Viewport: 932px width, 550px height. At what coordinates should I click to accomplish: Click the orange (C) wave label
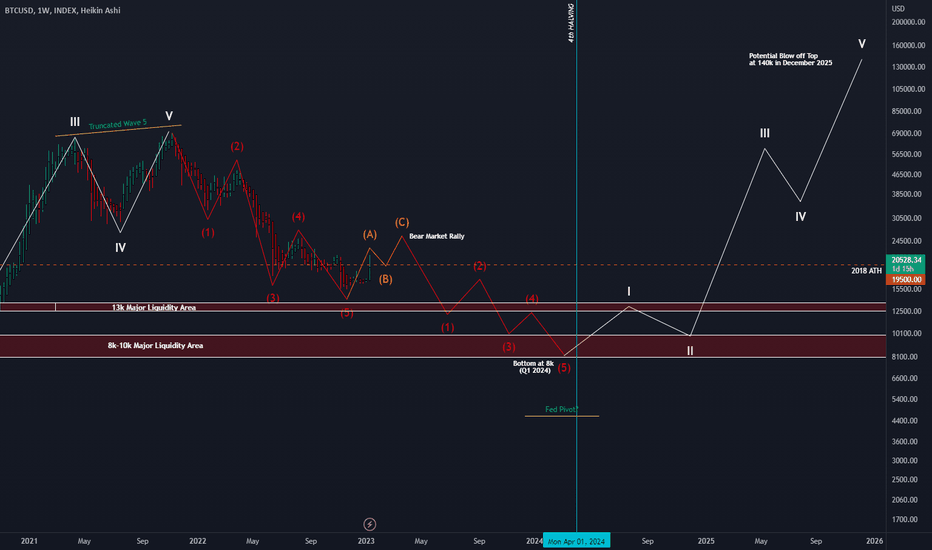(402, 222)
